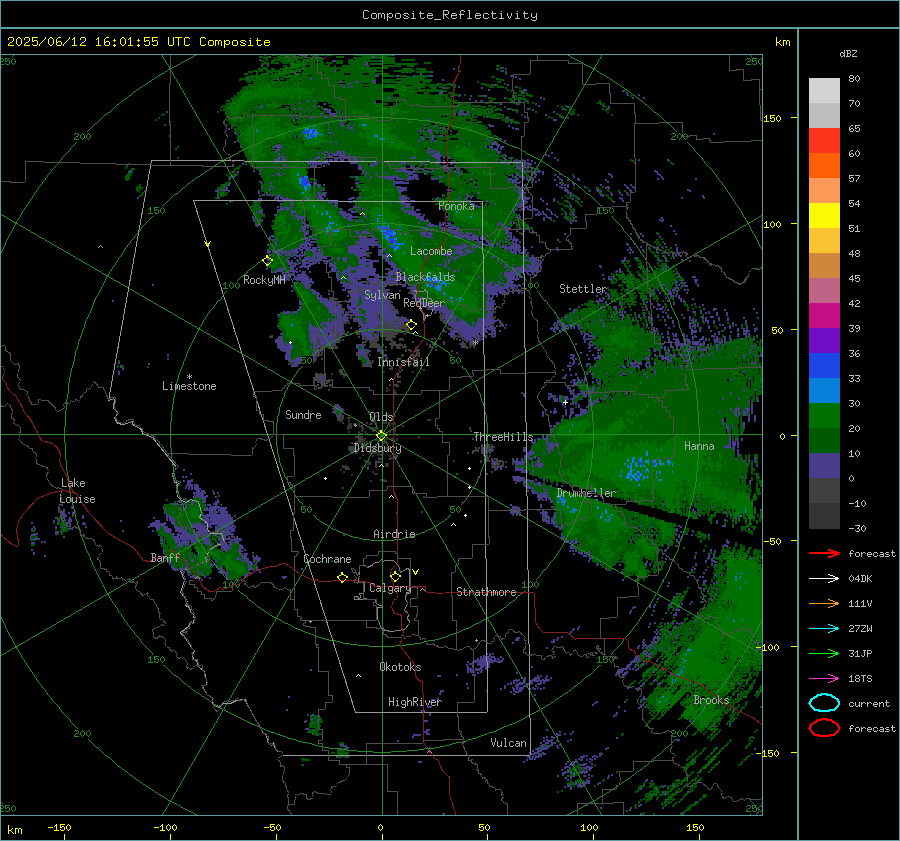Click the dBZ legend heading
The image size is (900, 841).
848,53
